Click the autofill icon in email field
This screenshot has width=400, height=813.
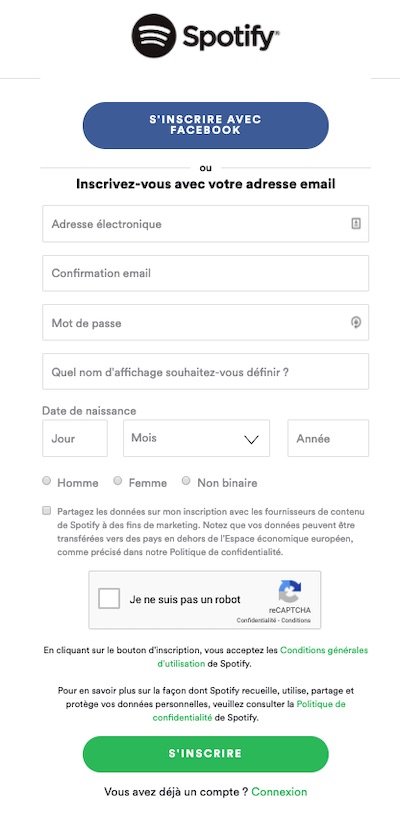356,223
